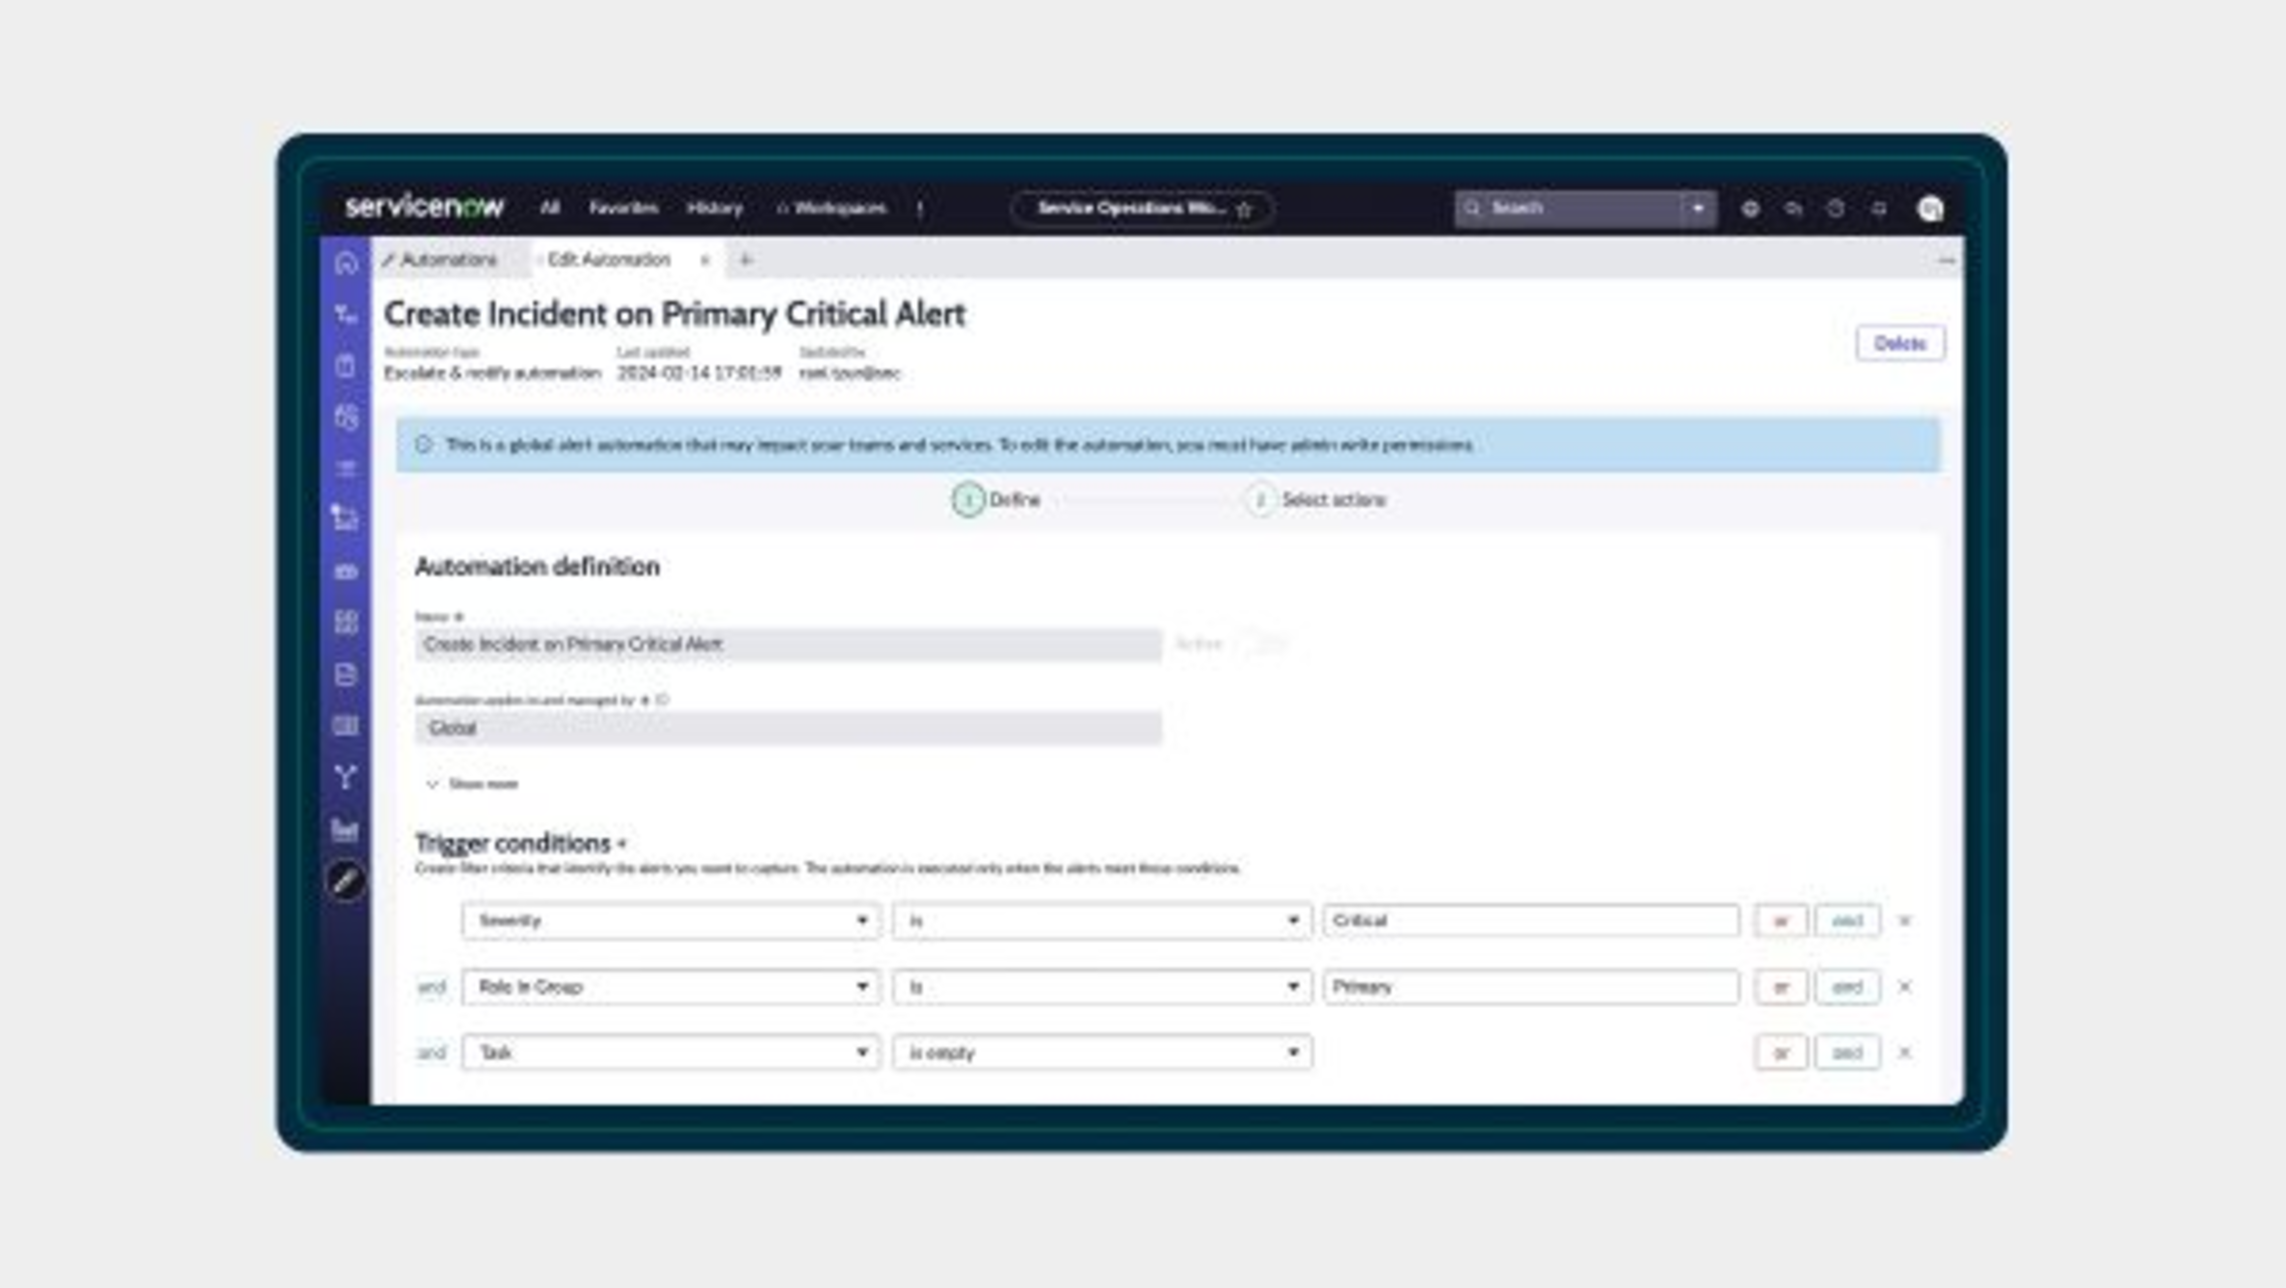
Task: Open the user avatar in the header
Action: pyautogui.click(x=1930, y=209)
